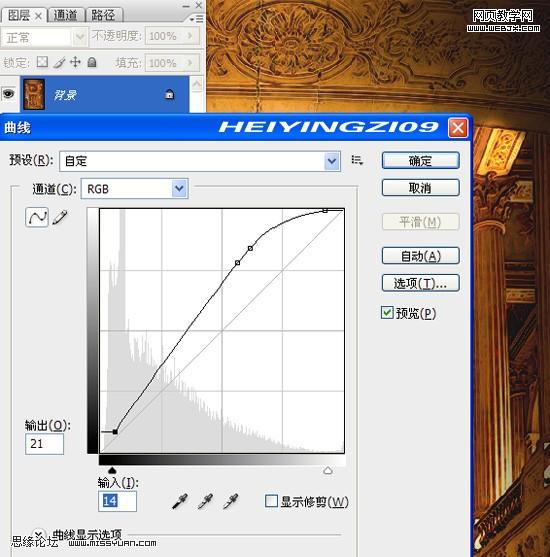This screenshot has width=550, height=557.
Task: Select the selected bottom-left curve point
Action: tap(115, 432)
